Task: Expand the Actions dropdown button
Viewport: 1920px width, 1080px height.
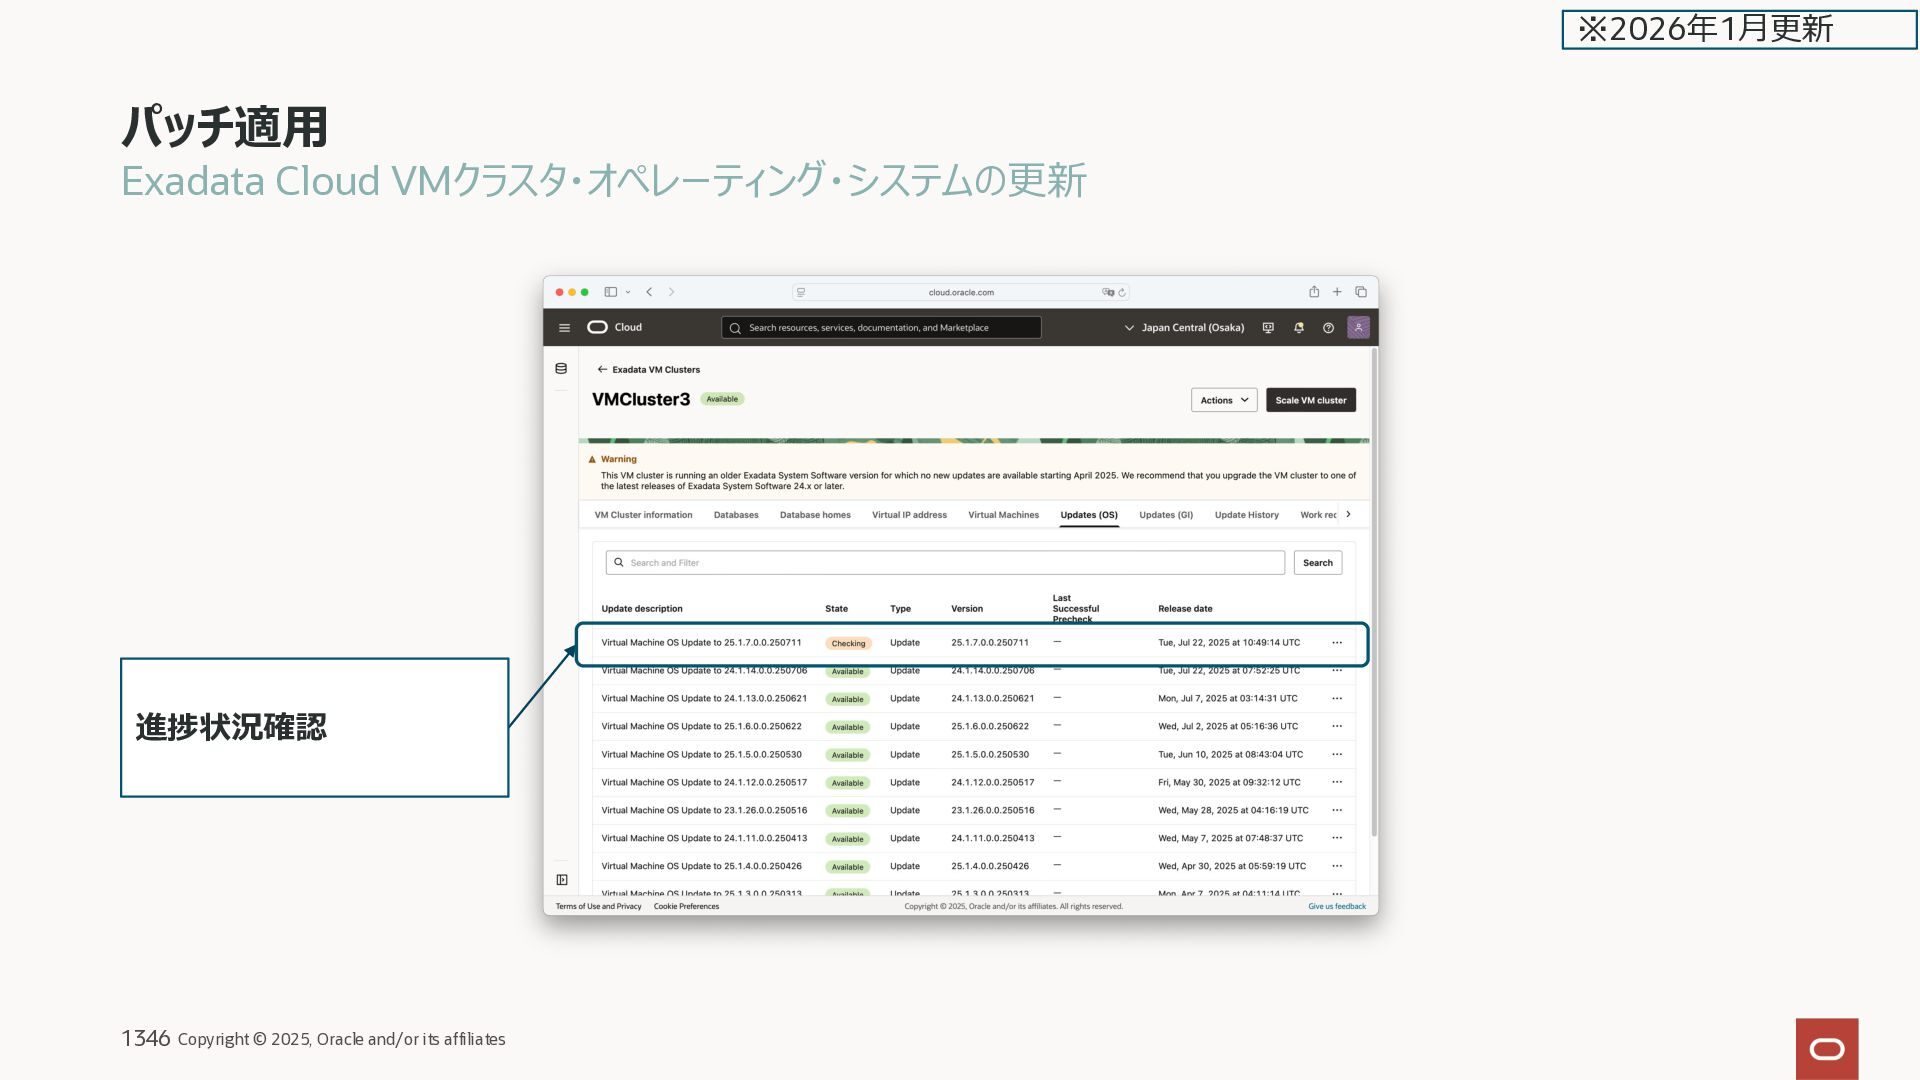Action: click(1224, 400)
